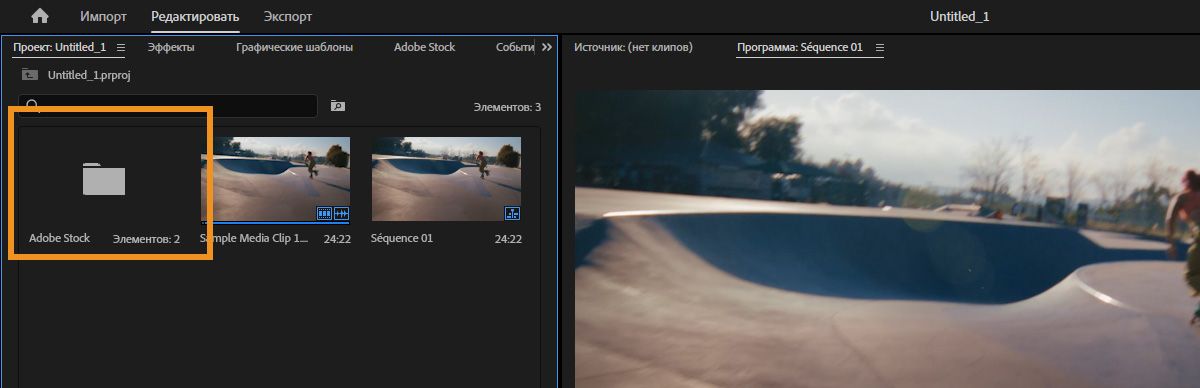Viewport: 1200px width, 388px height.
Task: Open the Adobe Stock panel tab
Action: coord(424,47)
